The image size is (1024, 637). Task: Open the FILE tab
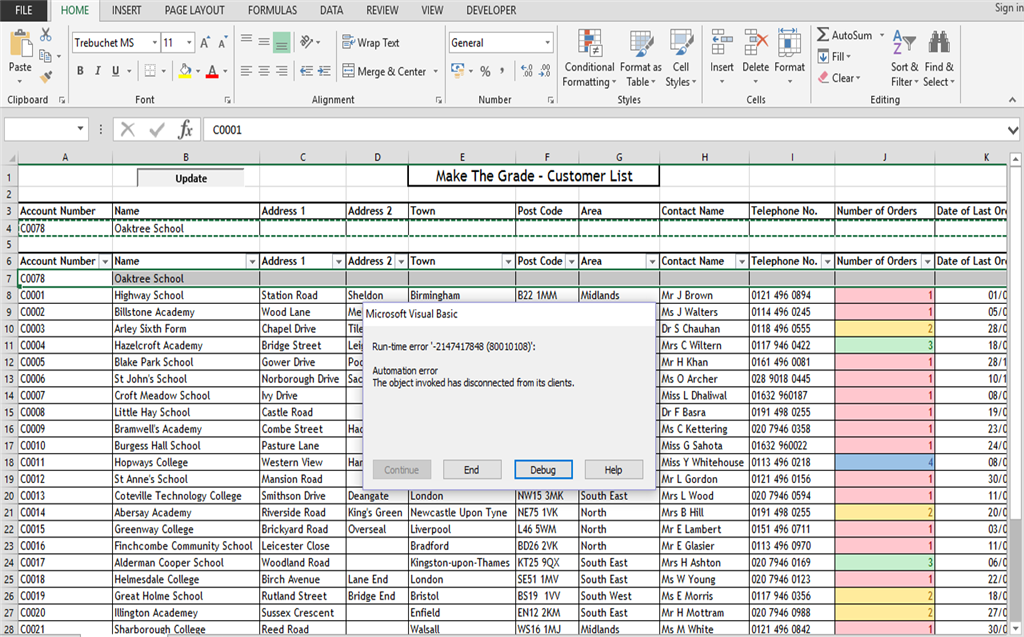[24, 10]
